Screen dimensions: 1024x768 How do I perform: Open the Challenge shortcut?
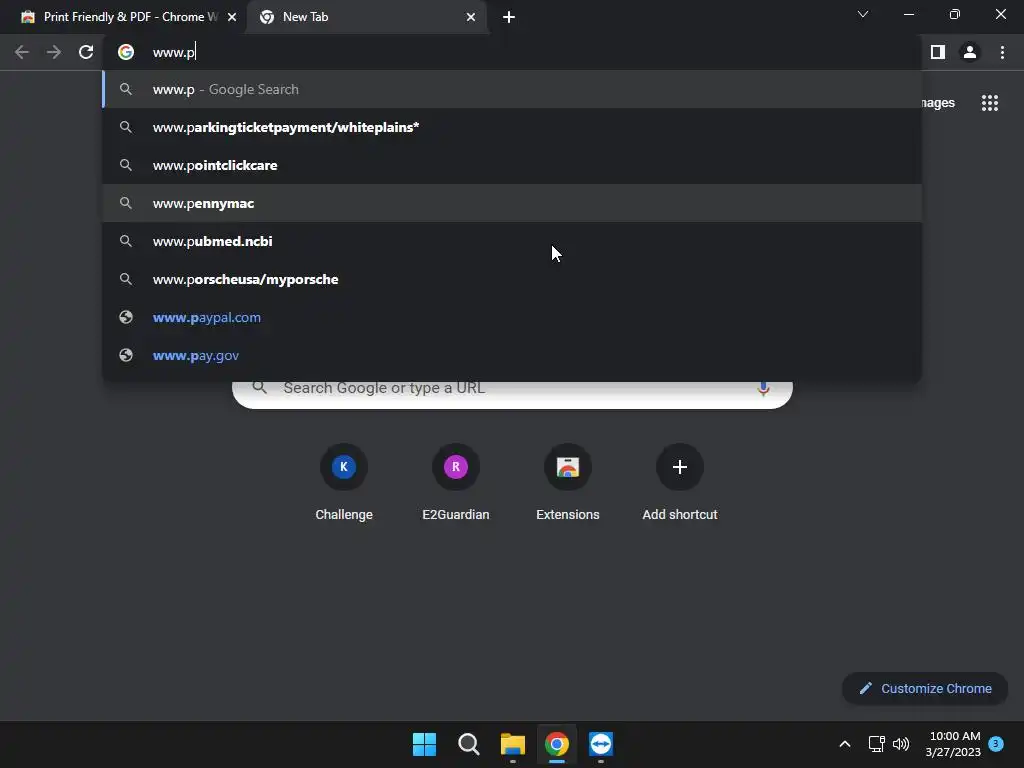[x=344, y=482]
